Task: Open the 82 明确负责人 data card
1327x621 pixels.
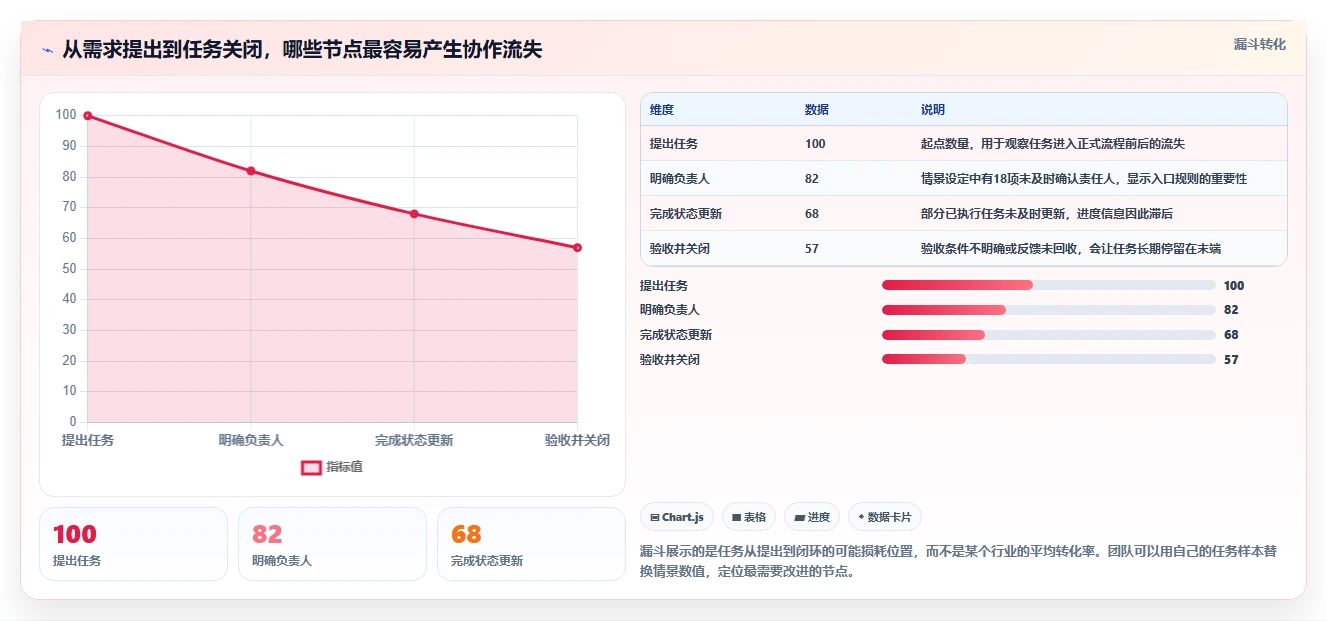Action: click(x=332, y=544)
